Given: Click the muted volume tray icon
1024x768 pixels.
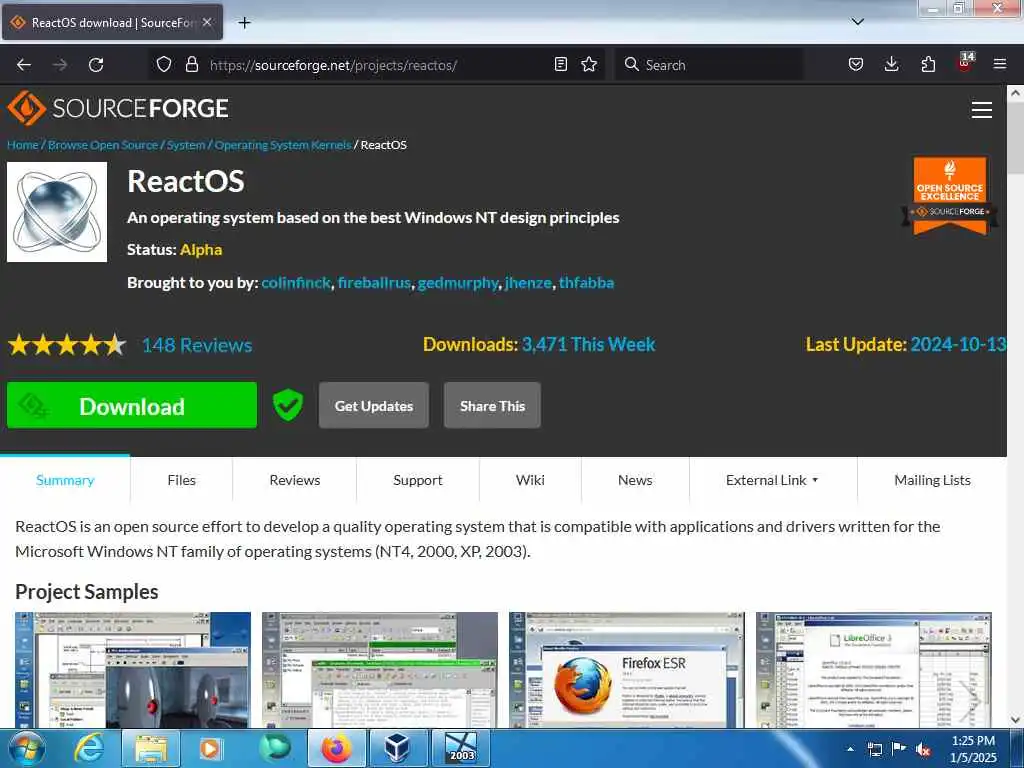Looking at the screenshot, I should coord(923,750).
